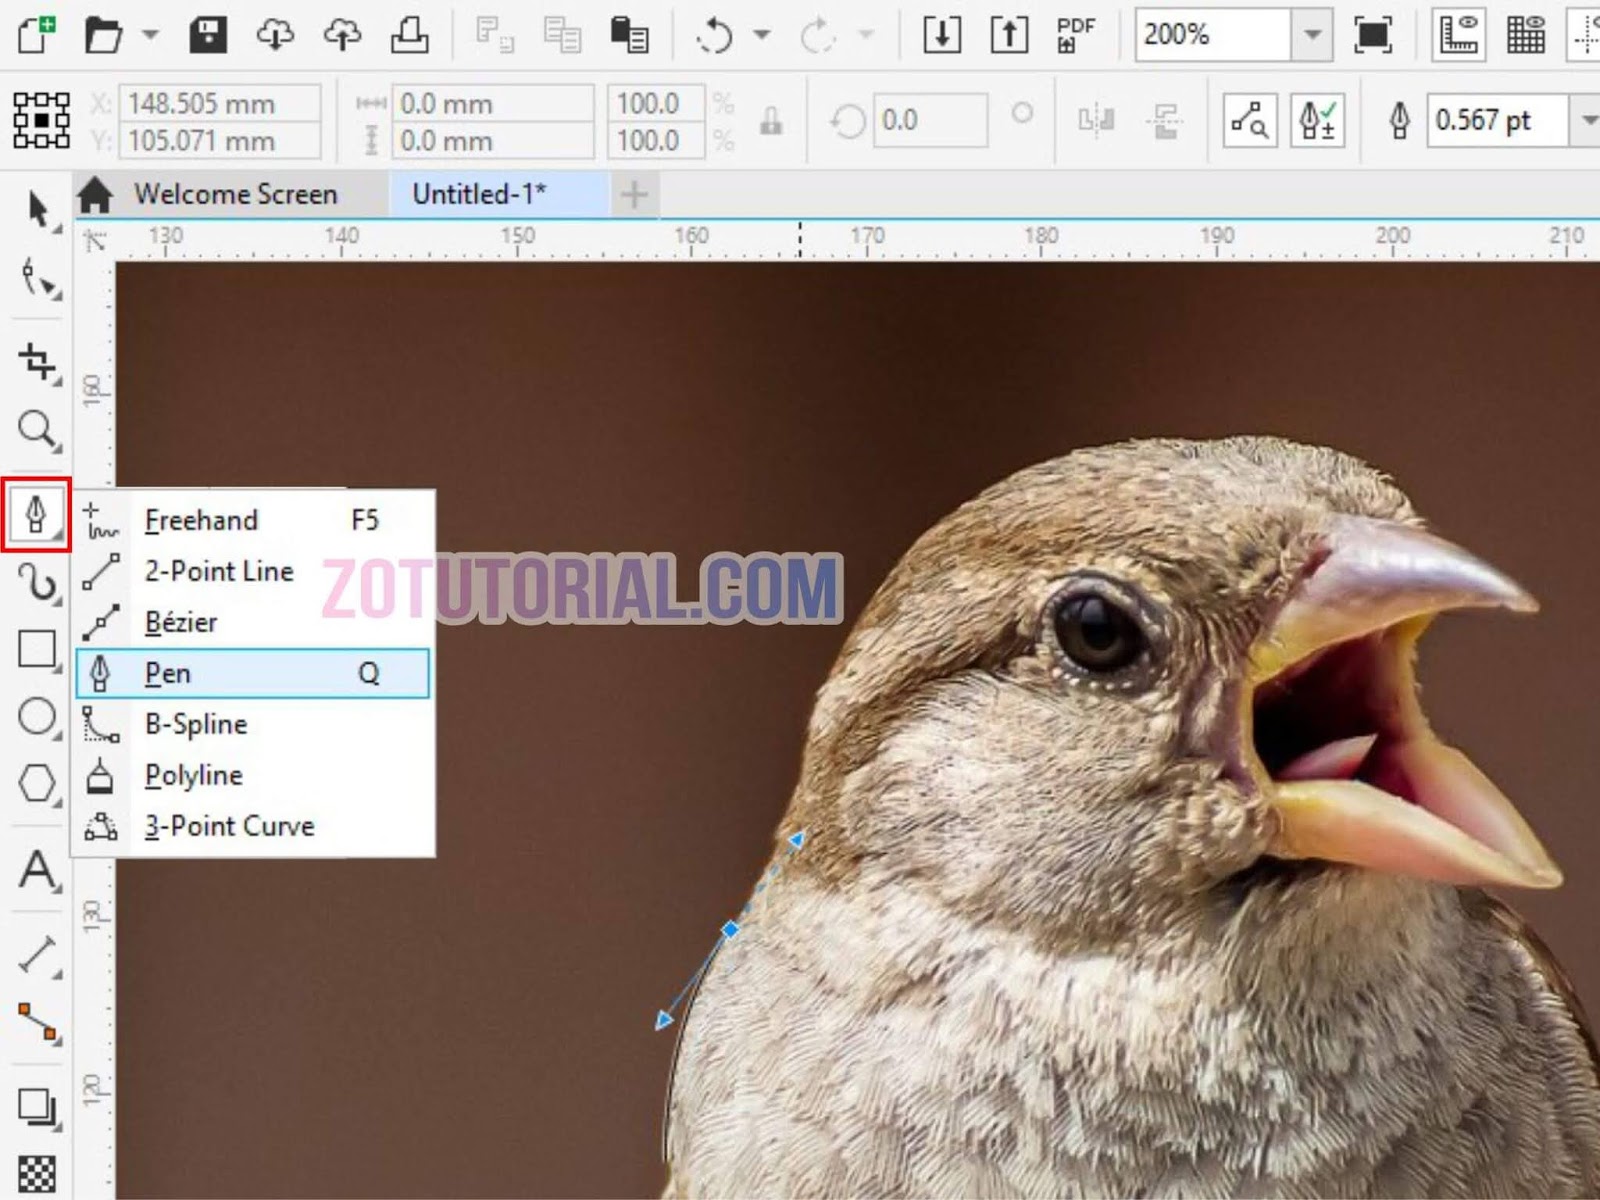Choose Polyline from the flyout

pyautogui.click(x=253, y=775)
